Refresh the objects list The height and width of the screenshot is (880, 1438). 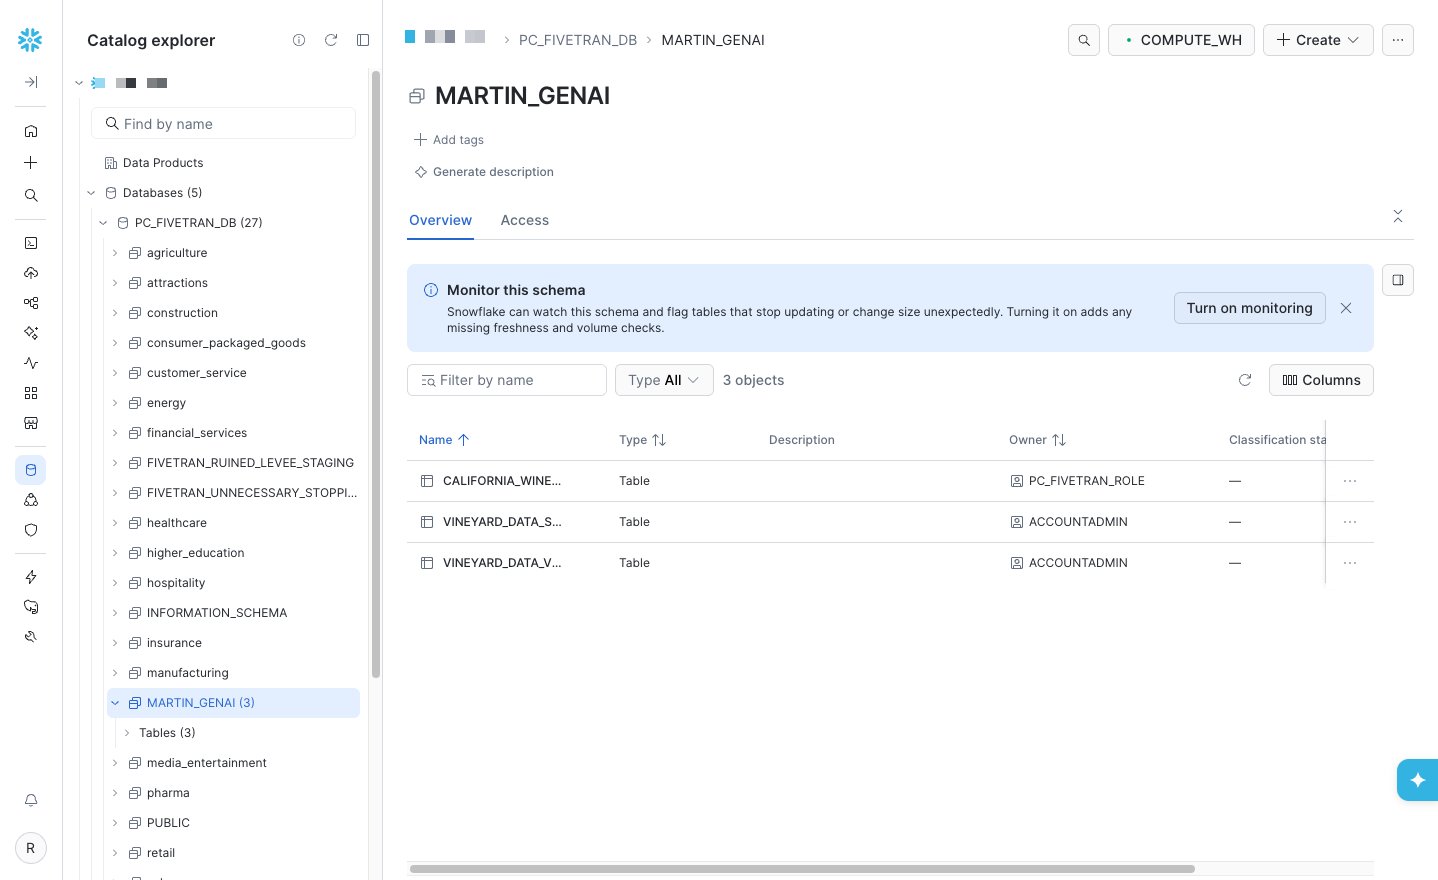pos(1245,380)
